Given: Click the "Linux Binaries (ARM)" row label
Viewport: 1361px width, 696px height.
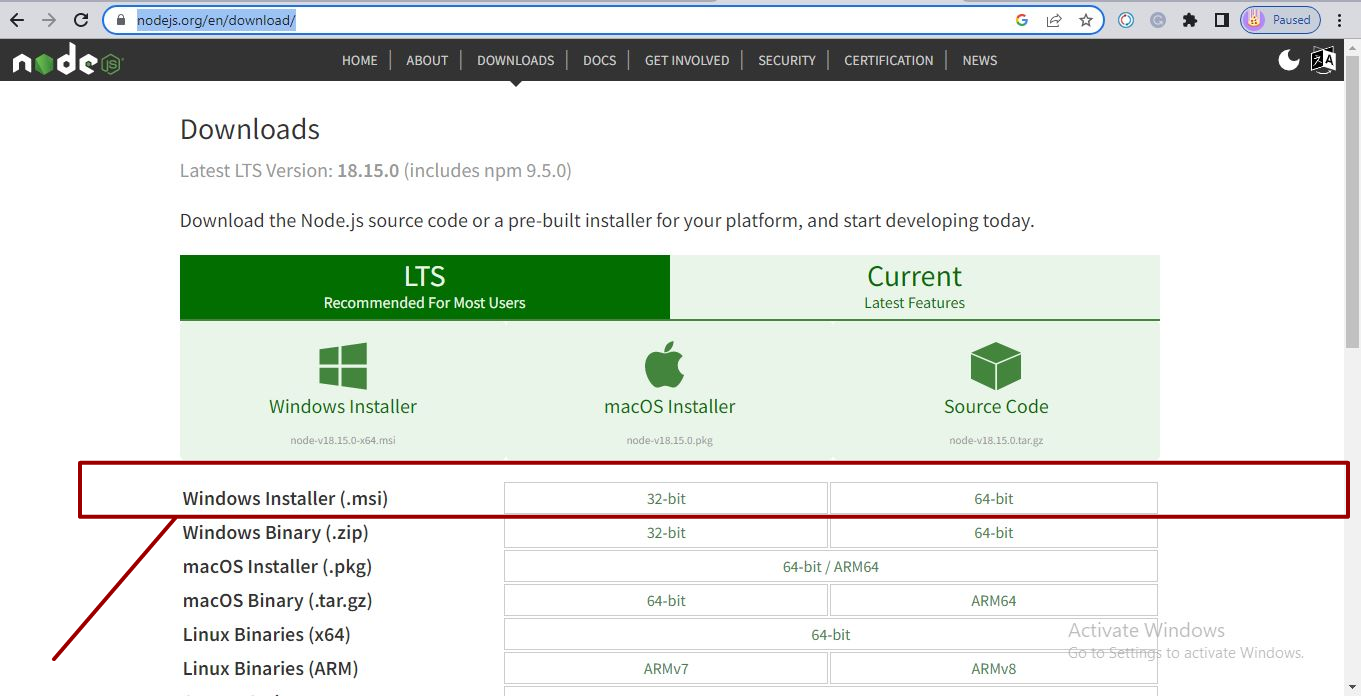Looking at the screenshot, I should click(270, 668).
